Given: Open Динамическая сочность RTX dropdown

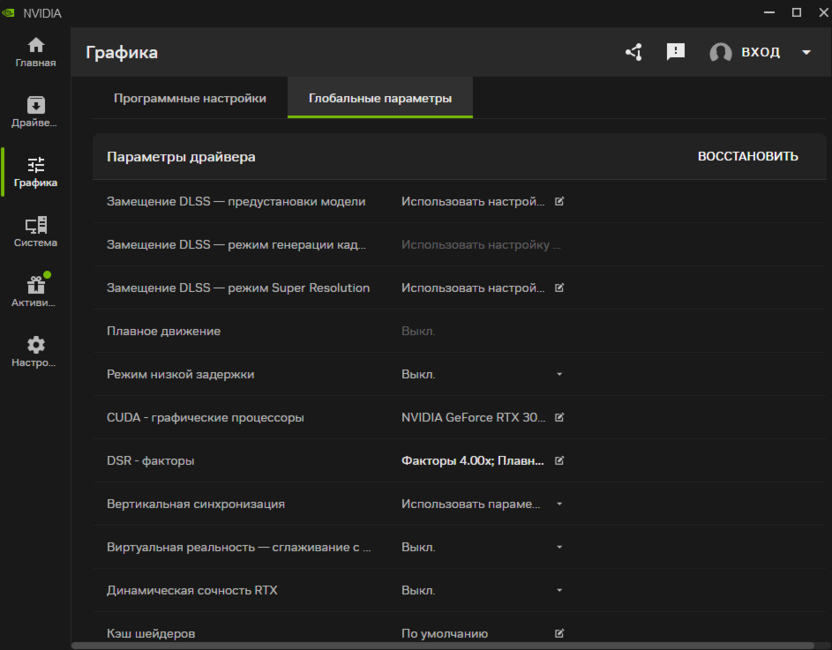Looking at the screenshot, I should 559,590.
